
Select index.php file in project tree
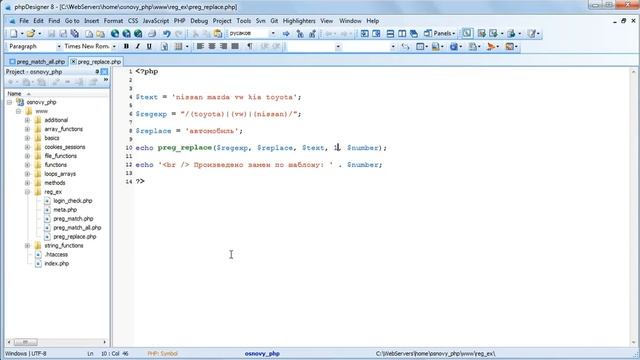56,264
